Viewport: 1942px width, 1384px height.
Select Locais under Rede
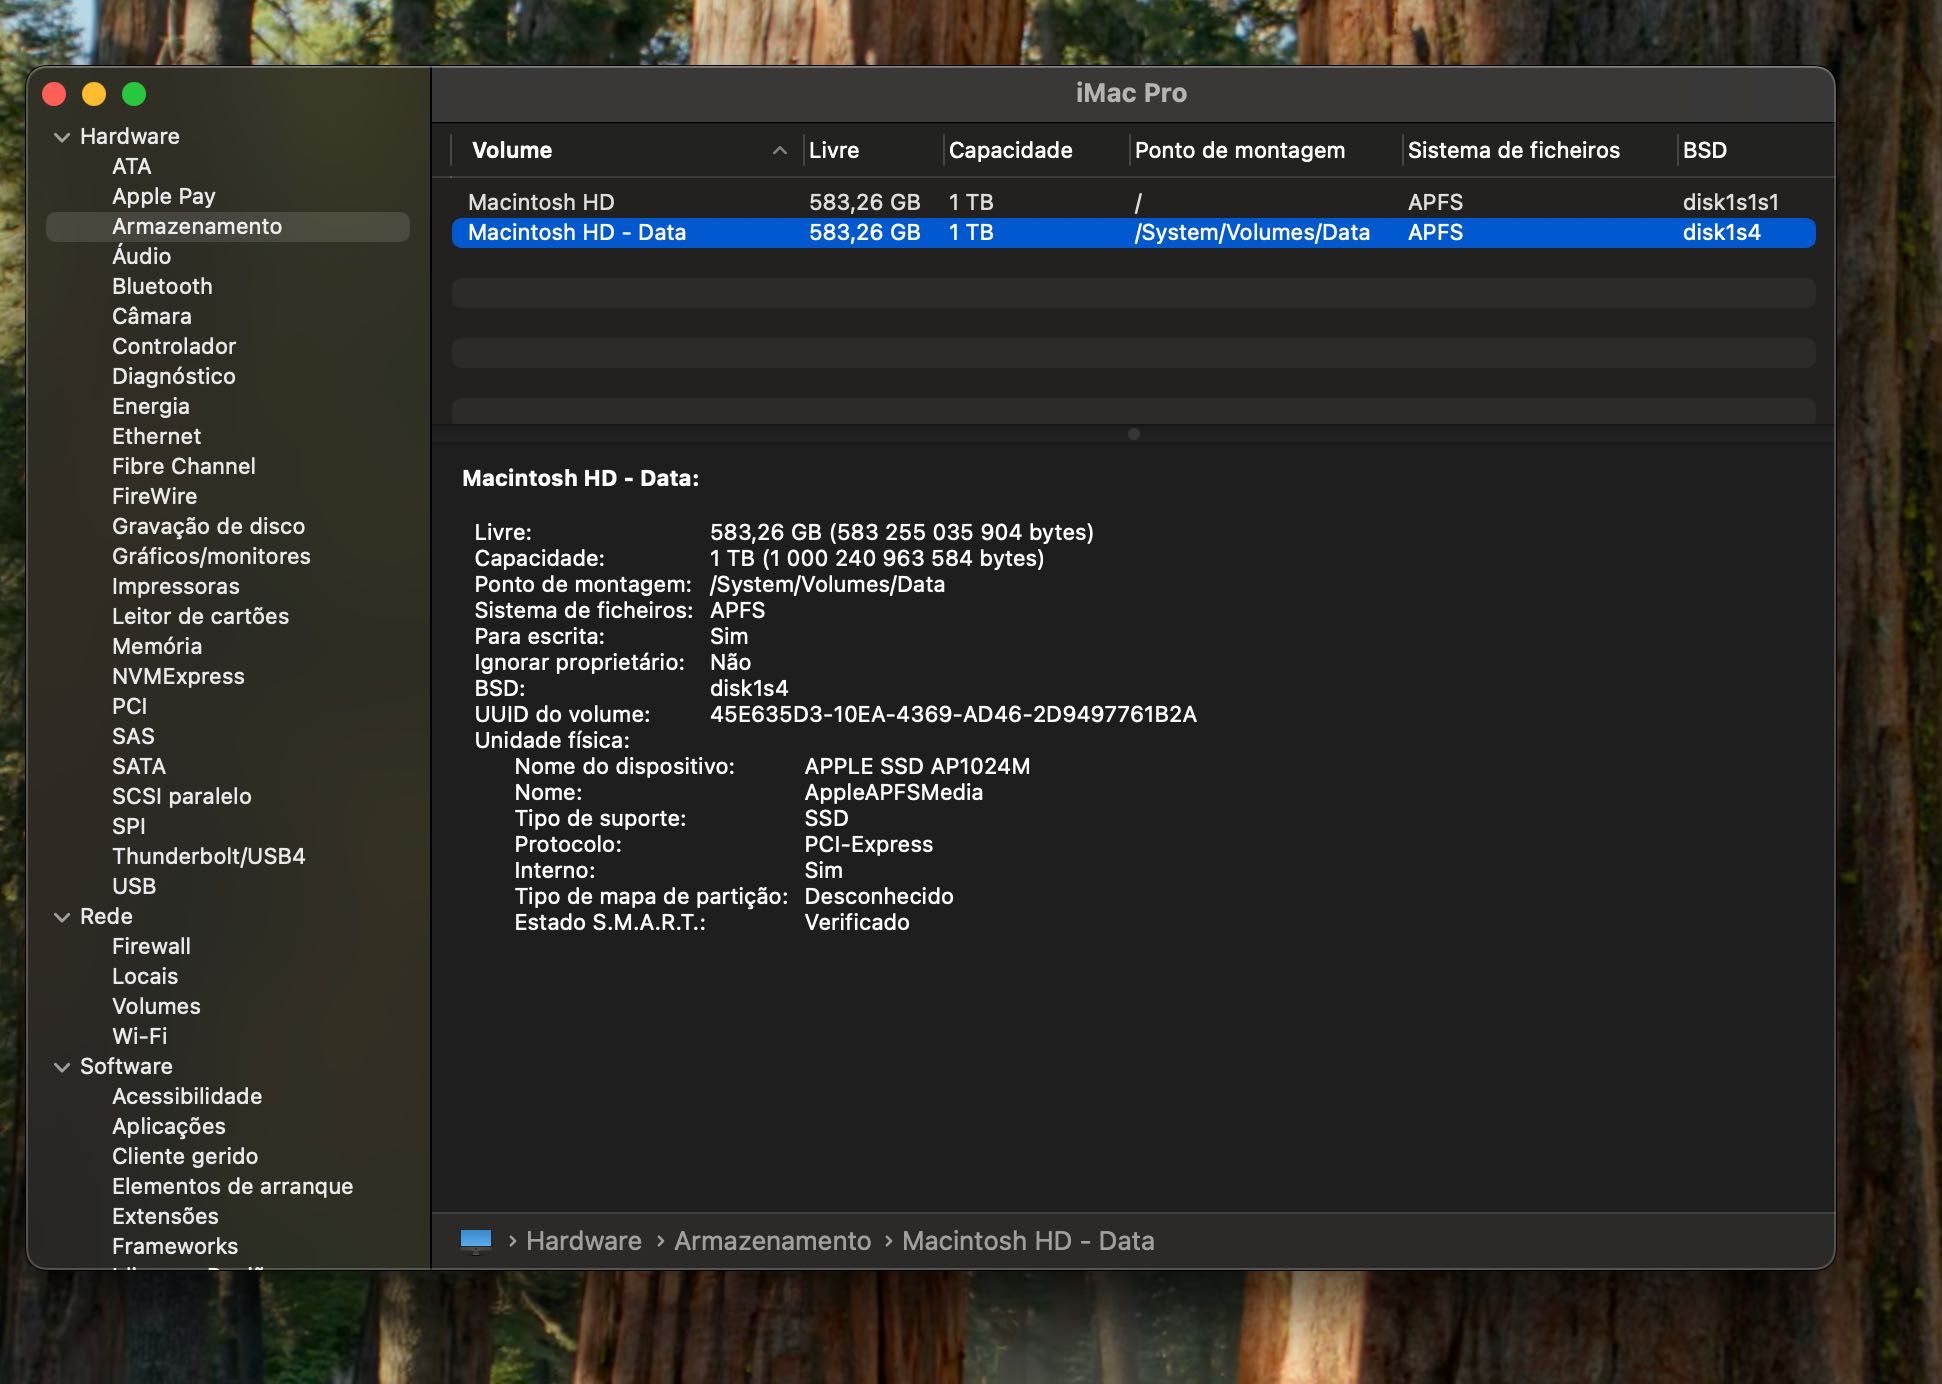click(x=145, y=976)
